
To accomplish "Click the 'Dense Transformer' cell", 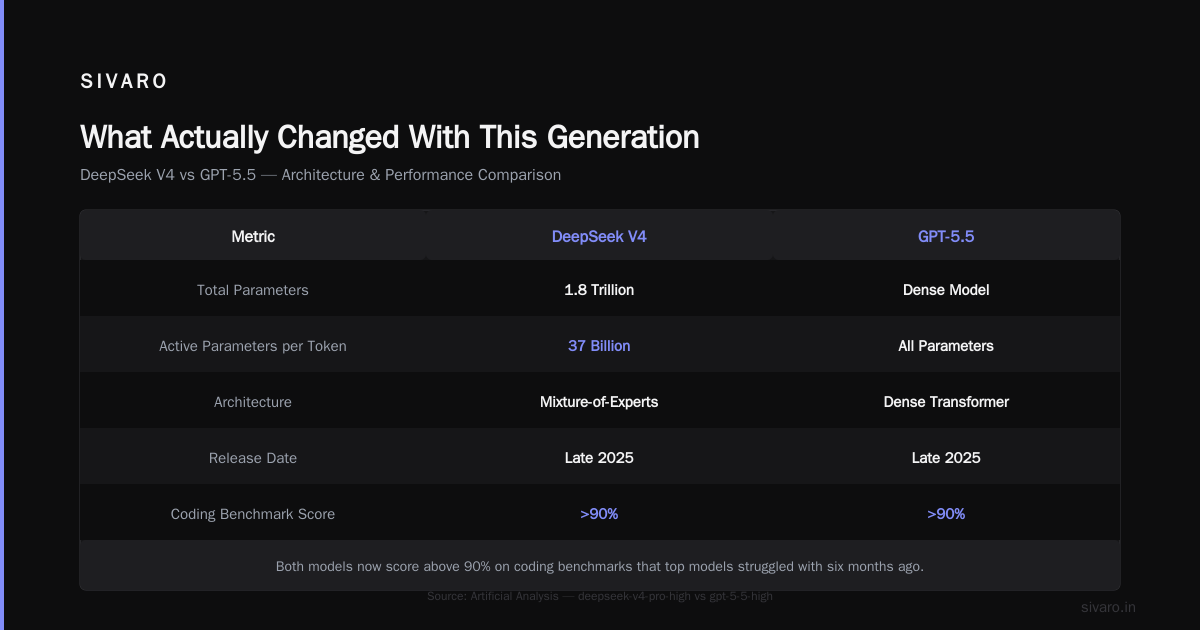I will click(x=946, y=402).
